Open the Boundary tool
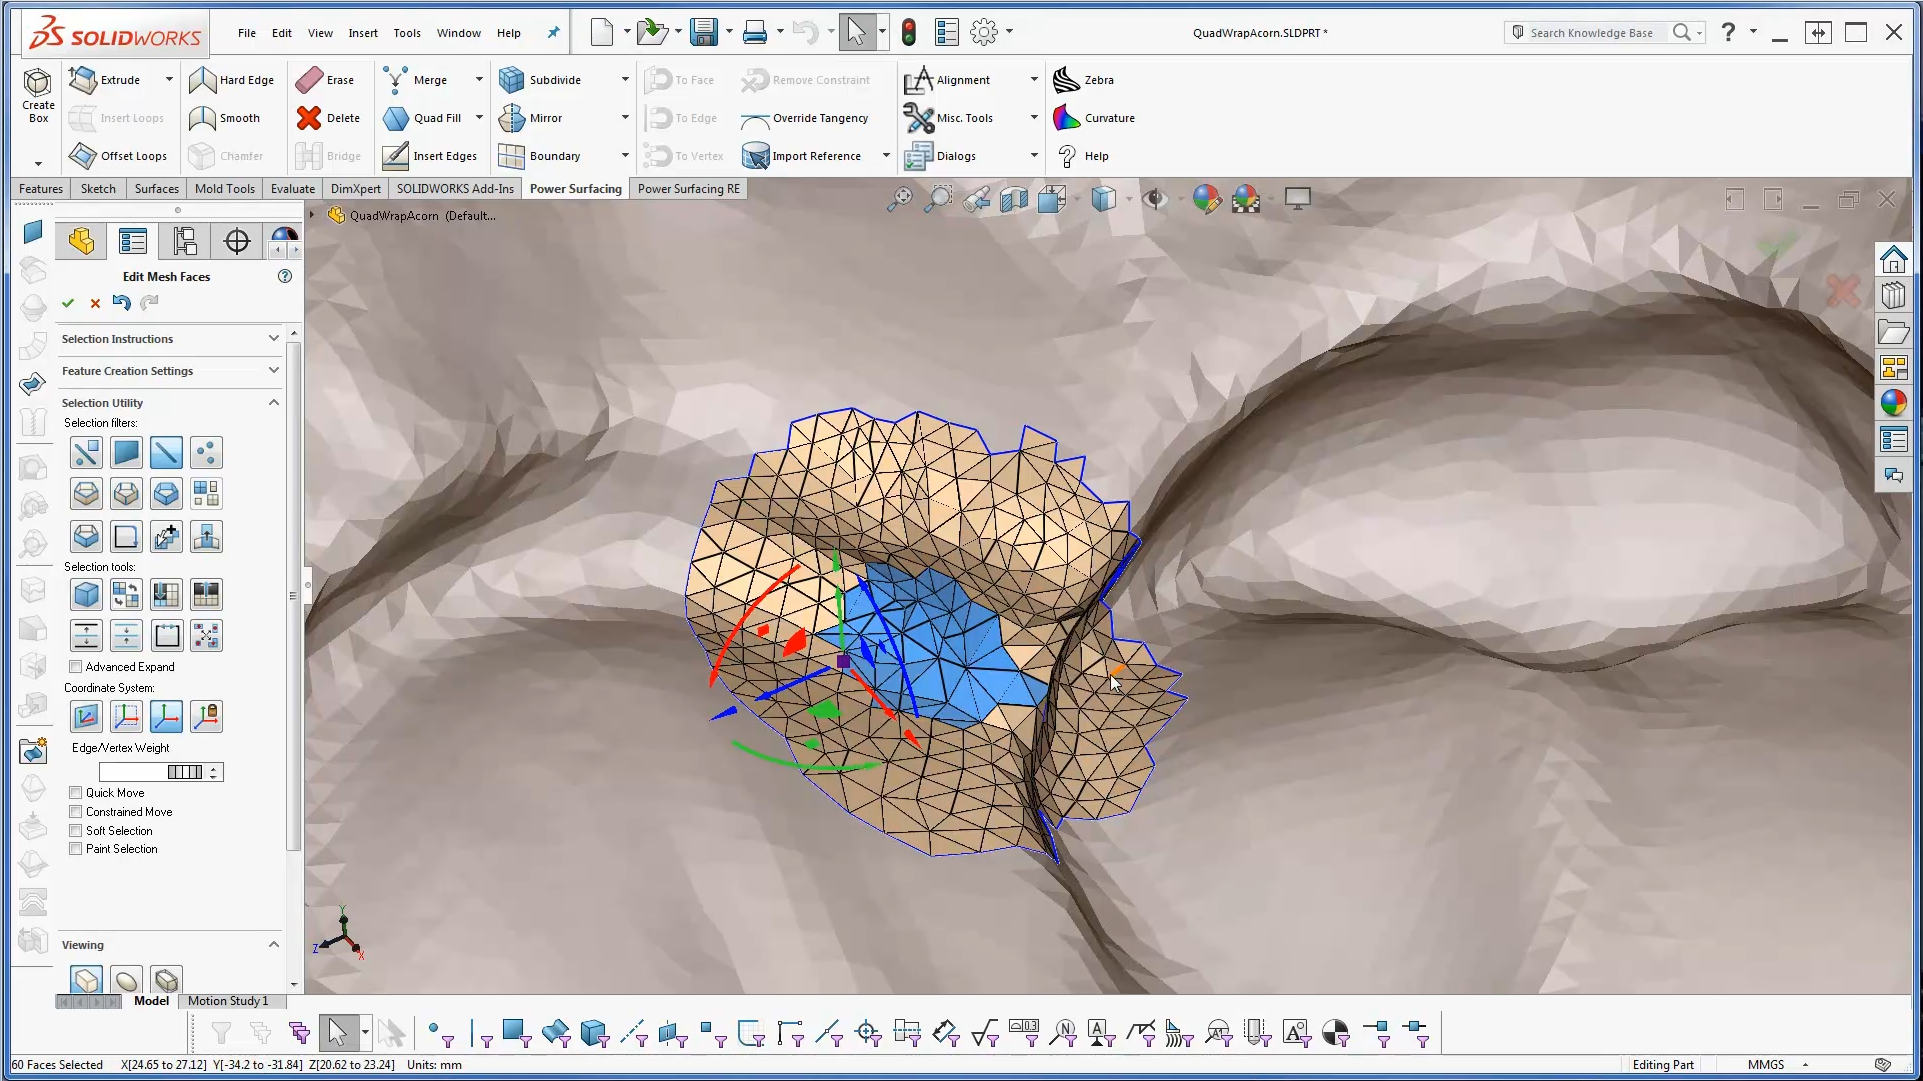This screenshot has width=1923, height=1081. pyautogui.click(x=540, y=156)
